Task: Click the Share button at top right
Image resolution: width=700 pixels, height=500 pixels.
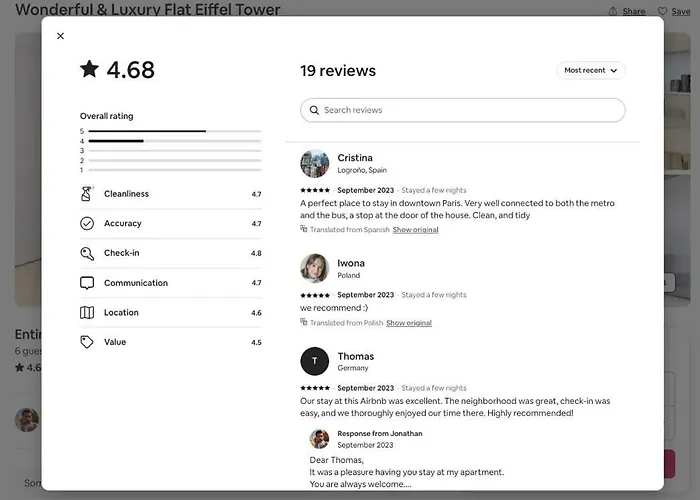Action: pos(627,12)
